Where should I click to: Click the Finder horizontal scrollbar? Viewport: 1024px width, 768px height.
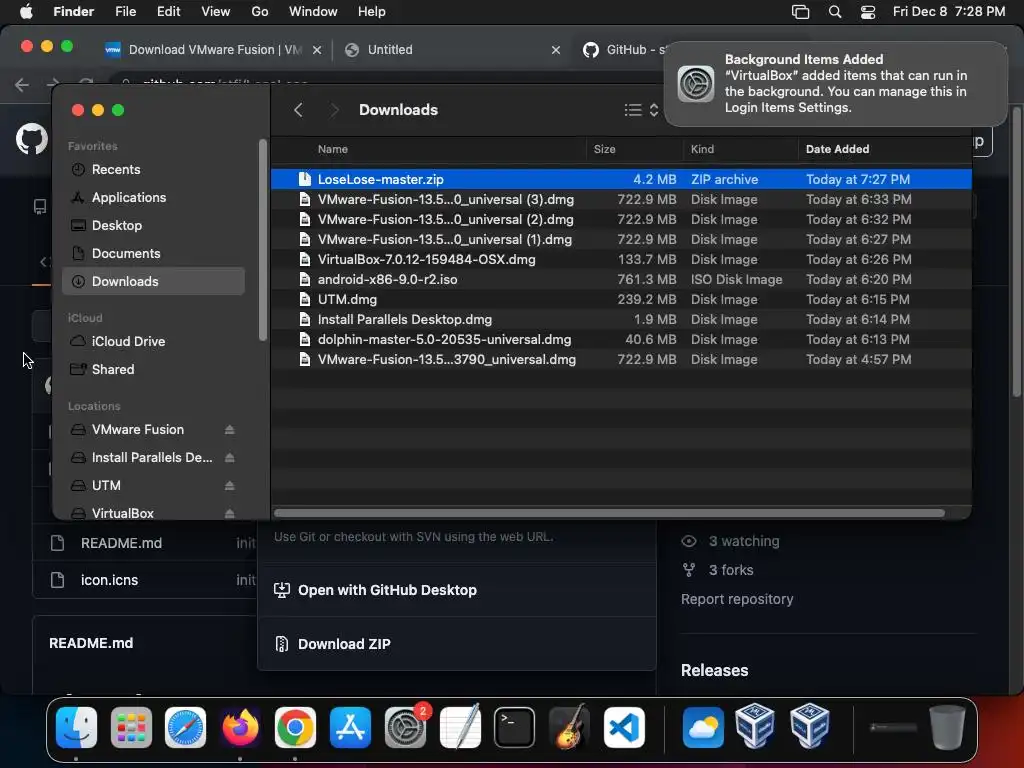pyautogui.click(x=609, y=513)
